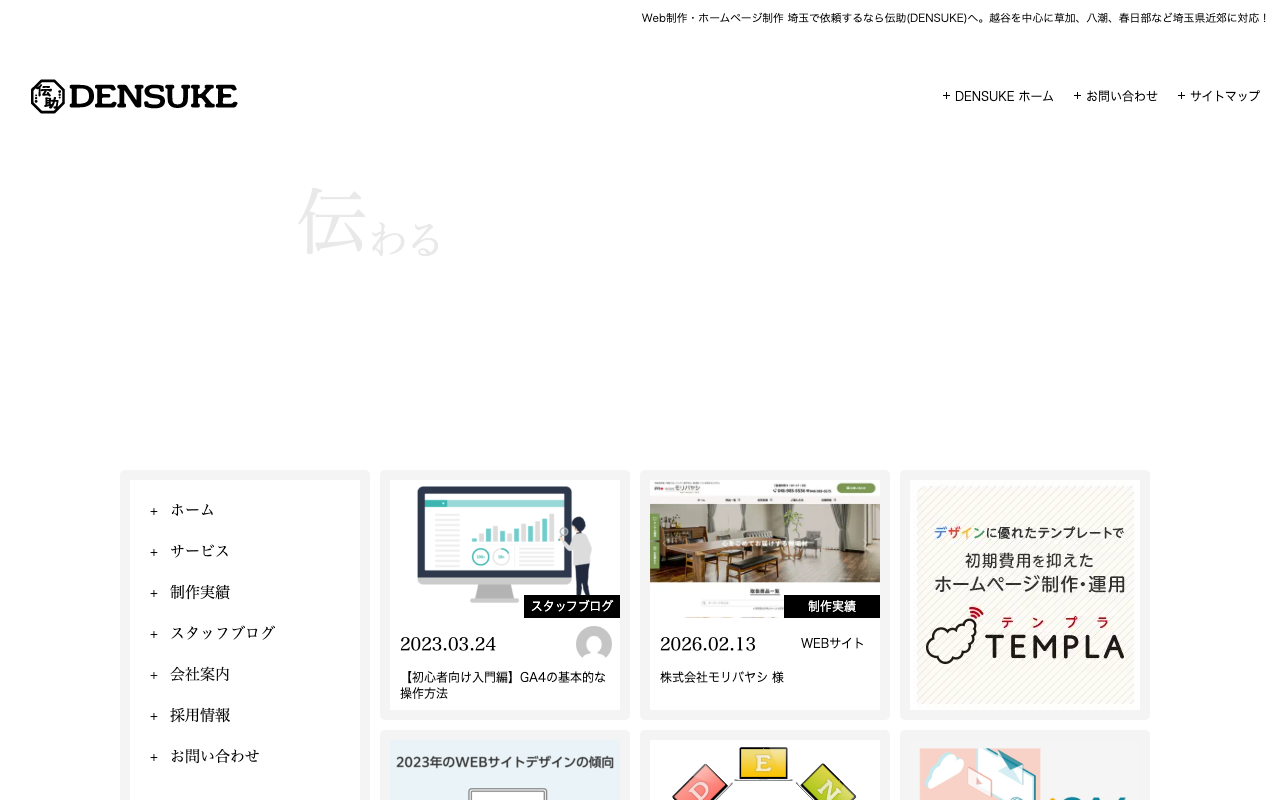Image resolution: width=1280 pixels, height=800 pixels.
Task: Click the Web制作 埼玉 tagline text at top
Action: click(955, 18)
